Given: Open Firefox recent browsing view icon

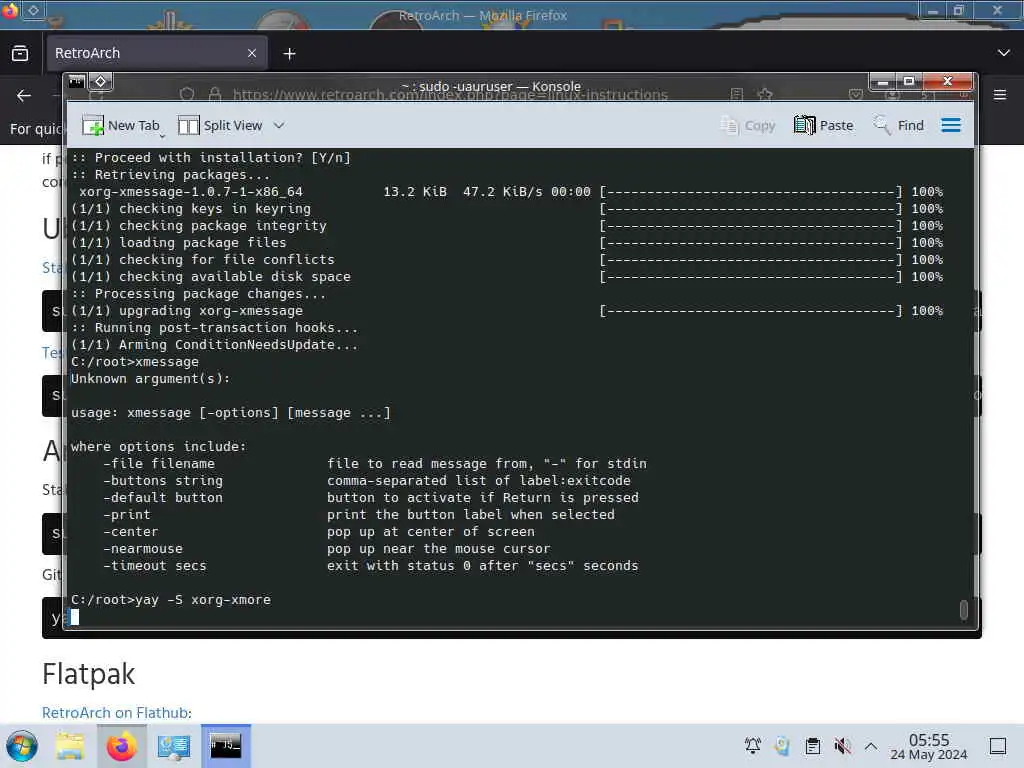Looking at the screenshot, I should pyautogui.click(x=20, y=53).
